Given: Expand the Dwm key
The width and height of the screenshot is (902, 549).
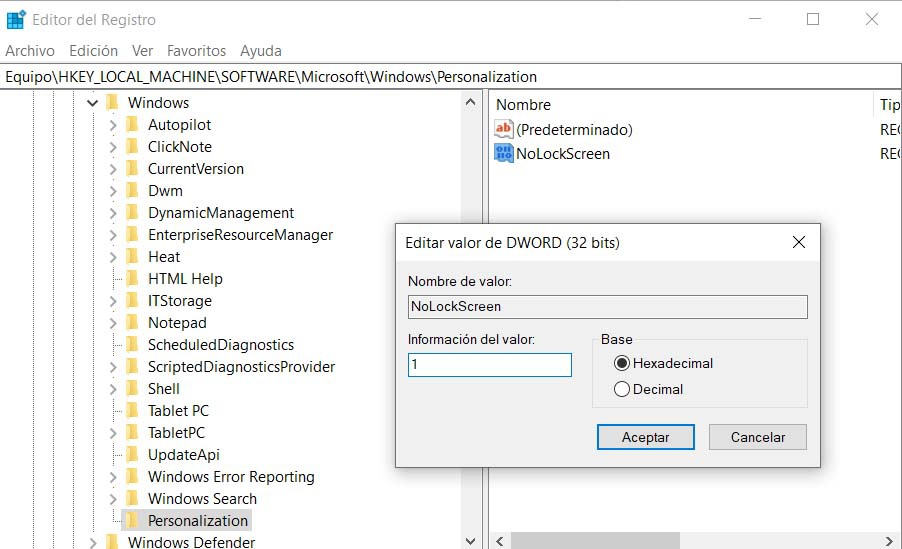Looking at the screenshot, I should 113,190.
